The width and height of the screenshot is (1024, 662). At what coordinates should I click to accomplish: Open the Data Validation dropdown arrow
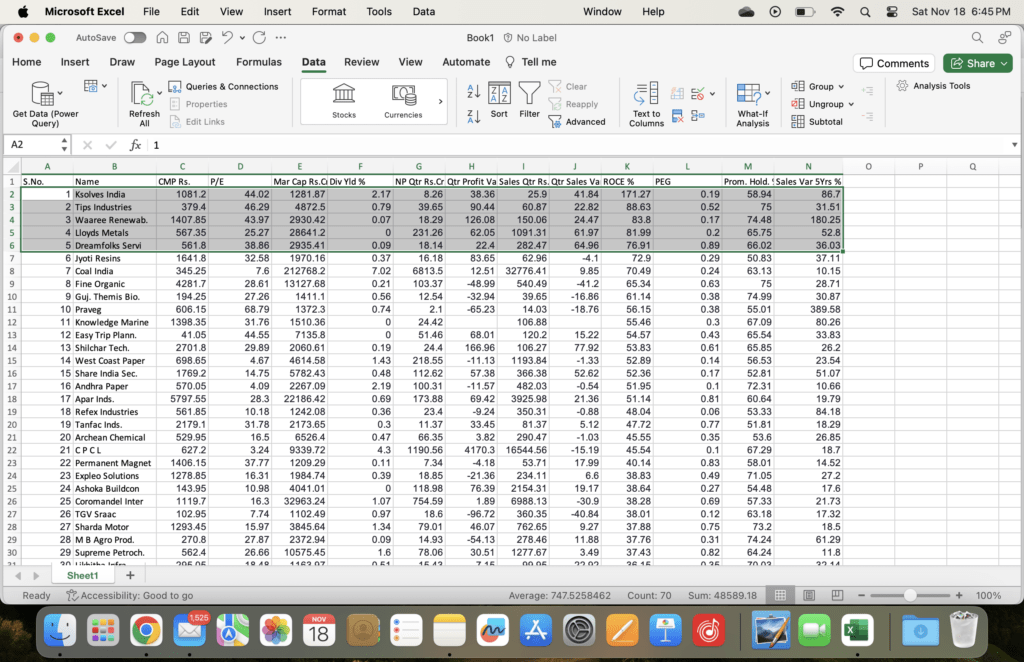point(712,94)
